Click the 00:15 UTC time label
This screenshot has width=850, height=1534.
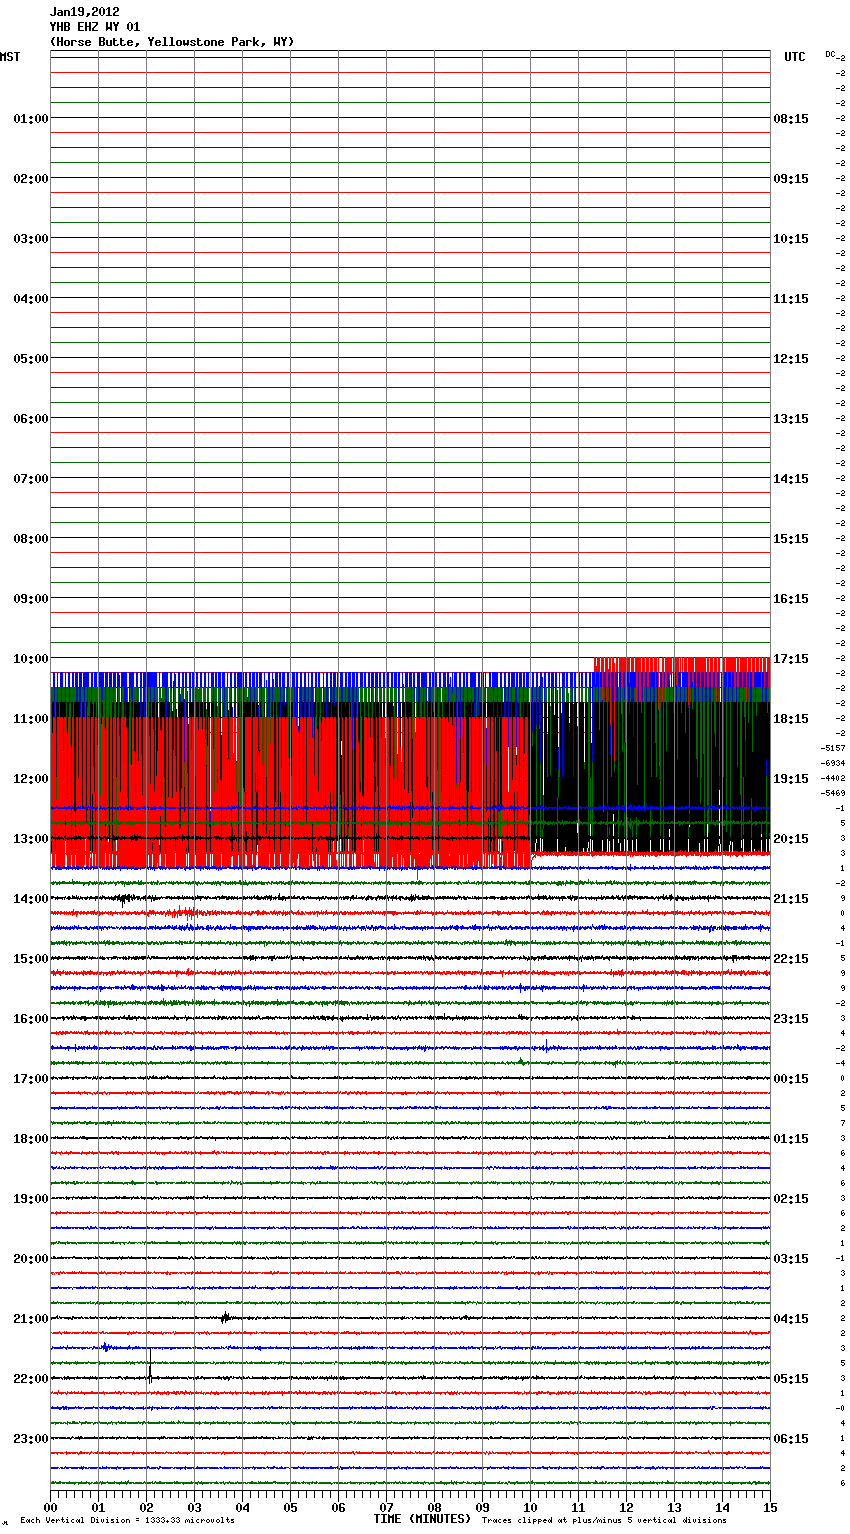[x=791, y=1079]
